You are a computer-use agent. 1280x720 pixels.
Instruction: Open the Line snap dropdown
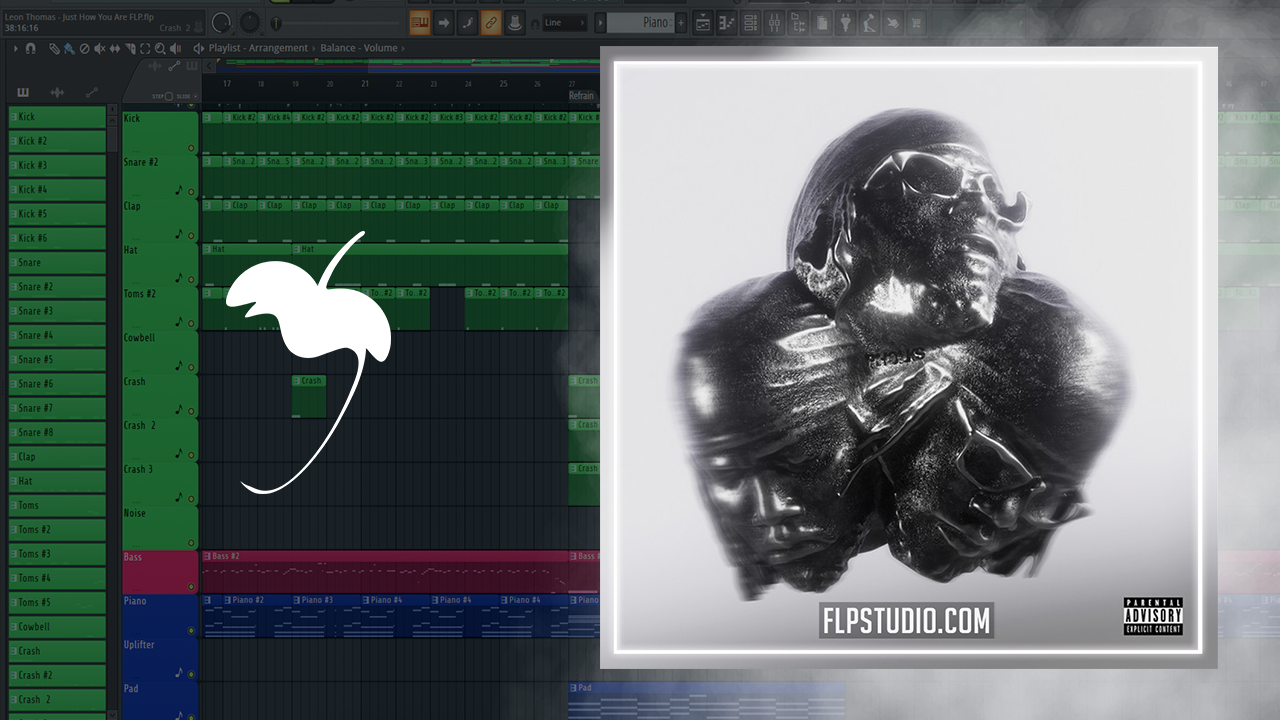pos(562,22)
